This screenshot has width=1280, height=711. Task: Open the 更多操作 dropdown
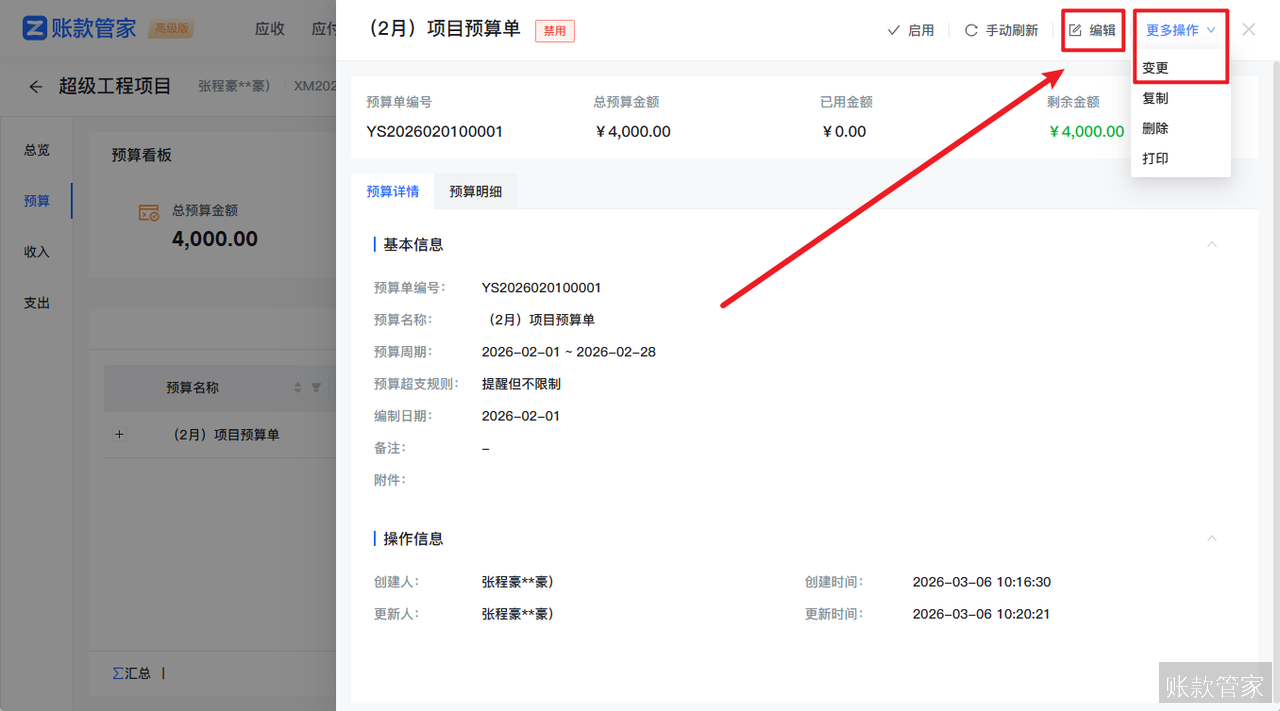coord(1171,29)
